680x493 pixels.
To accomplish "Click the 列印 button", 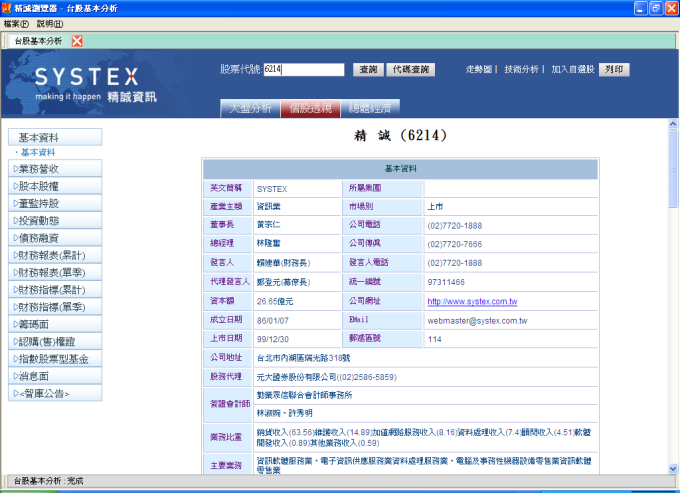I will pos(614,69).
